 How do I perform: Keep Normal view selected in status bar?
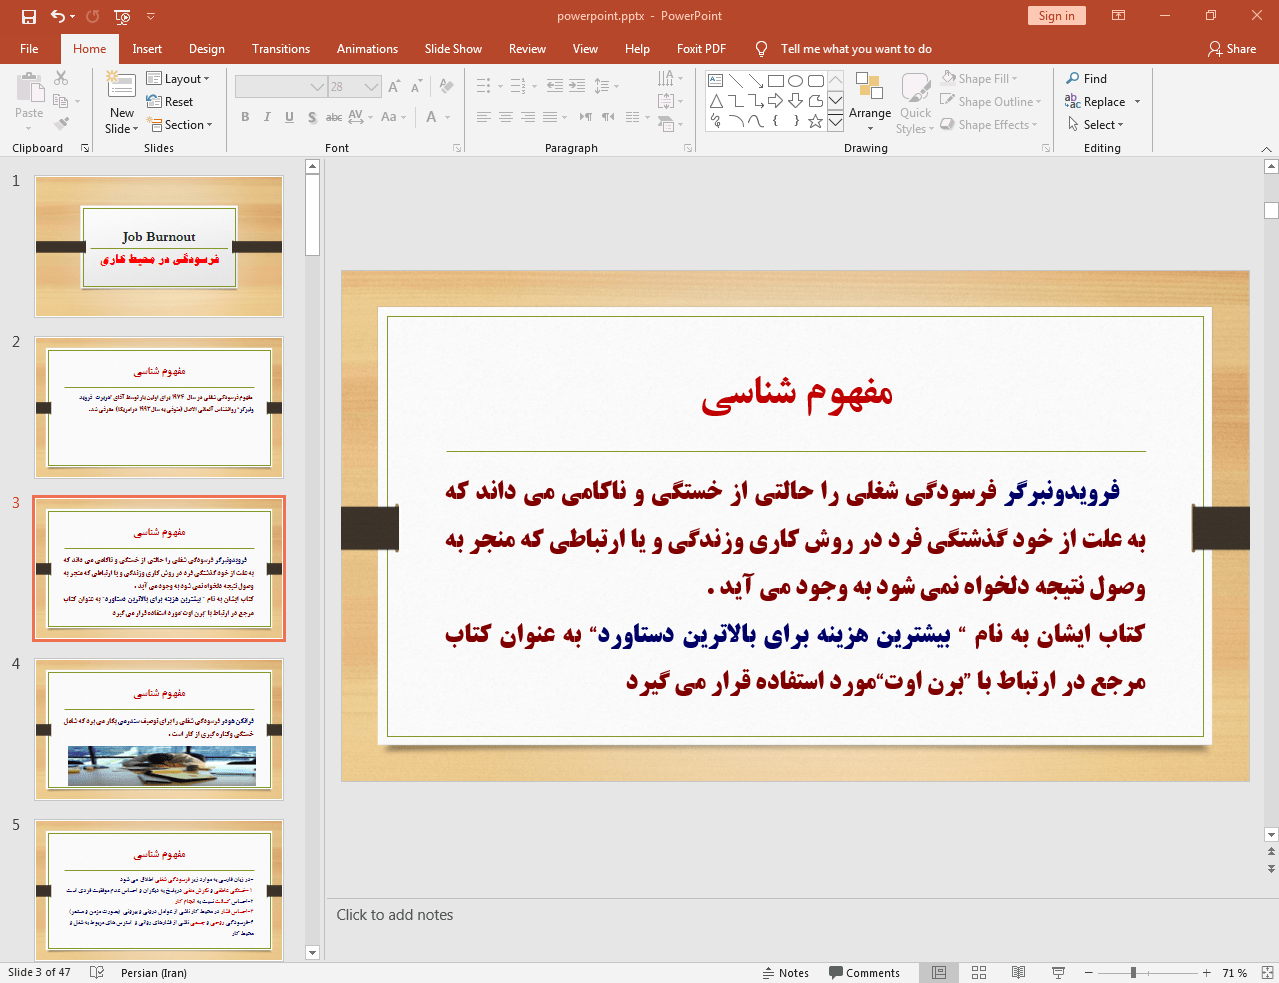pos(939,973)
